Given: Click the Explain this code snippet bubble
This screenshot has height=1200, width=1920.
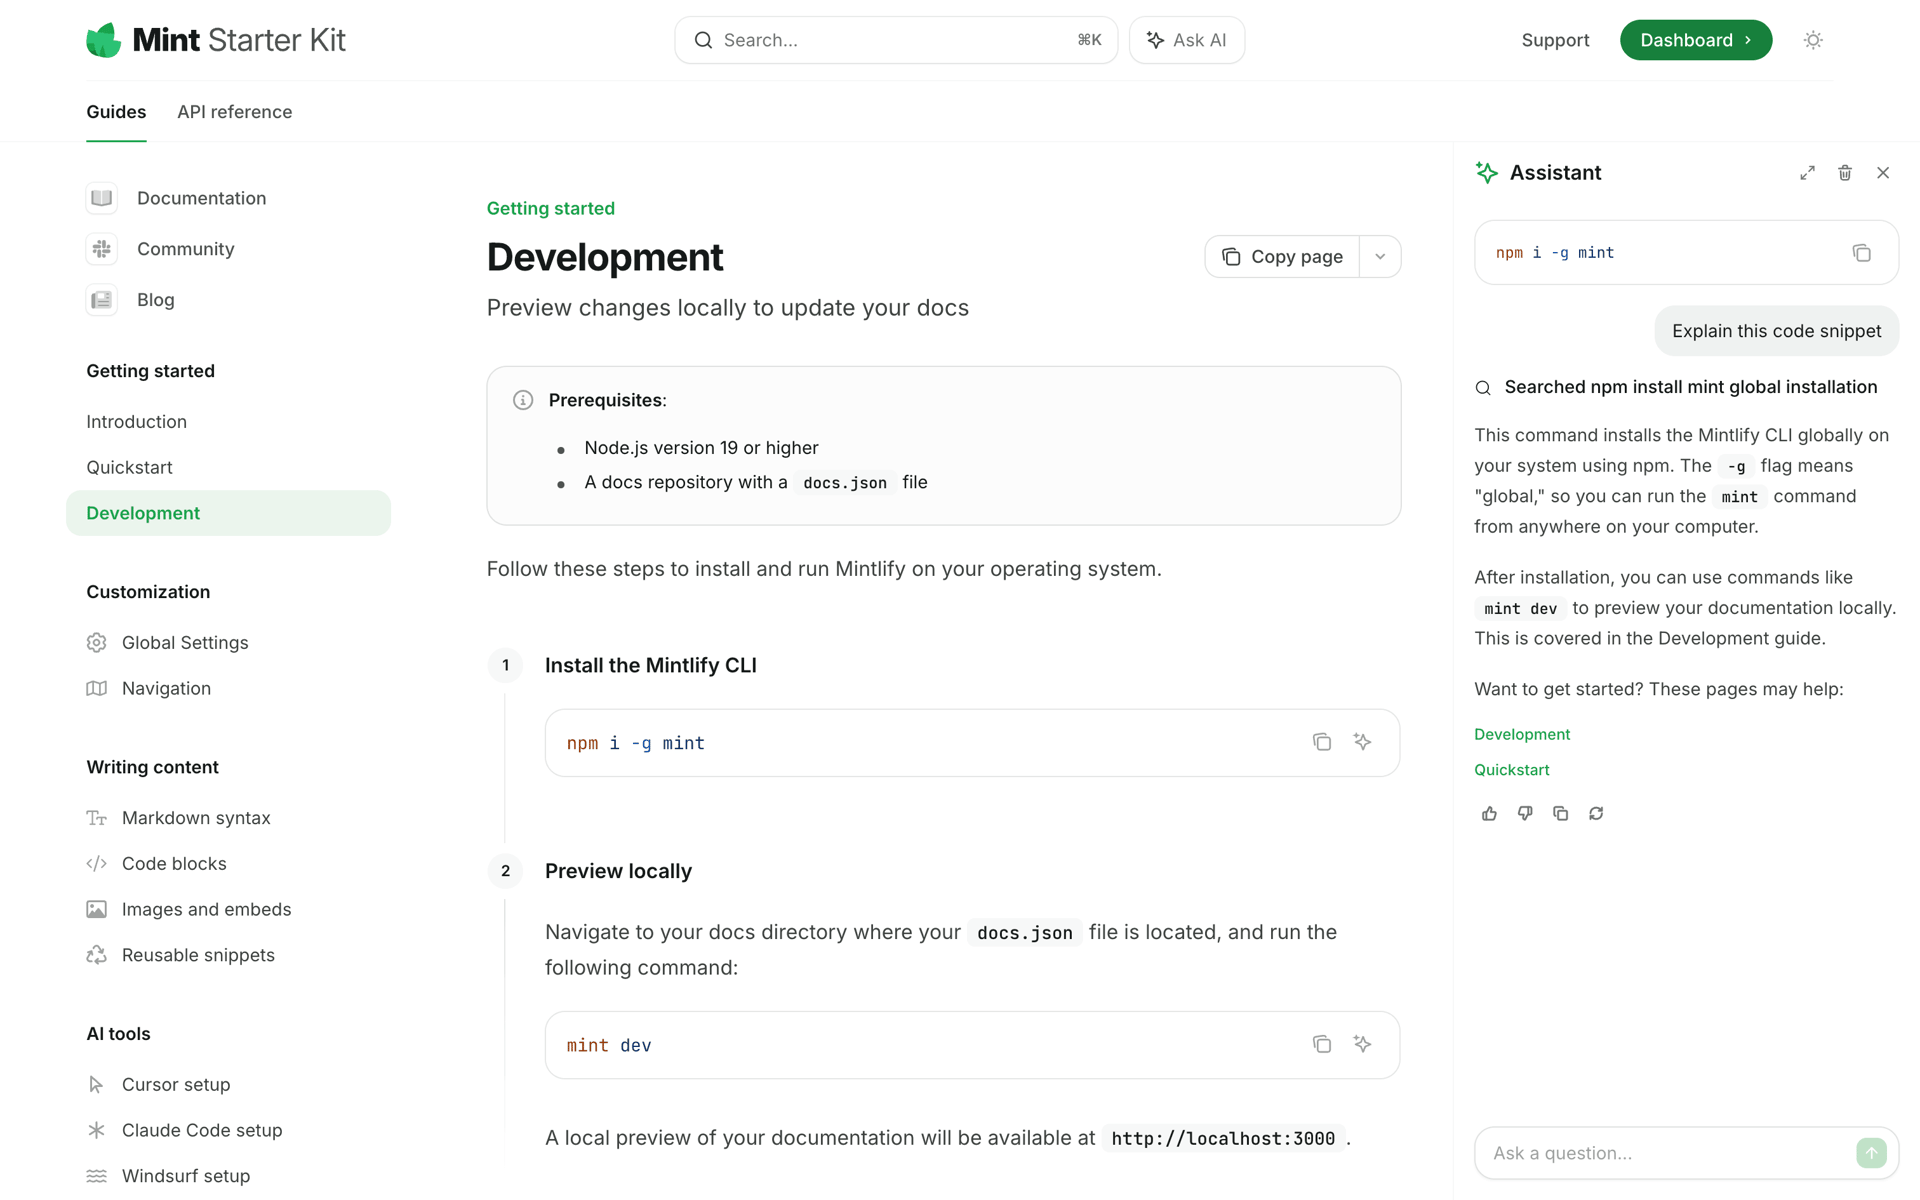Looking at the screenshot, I should click(x=1776, y=331).
